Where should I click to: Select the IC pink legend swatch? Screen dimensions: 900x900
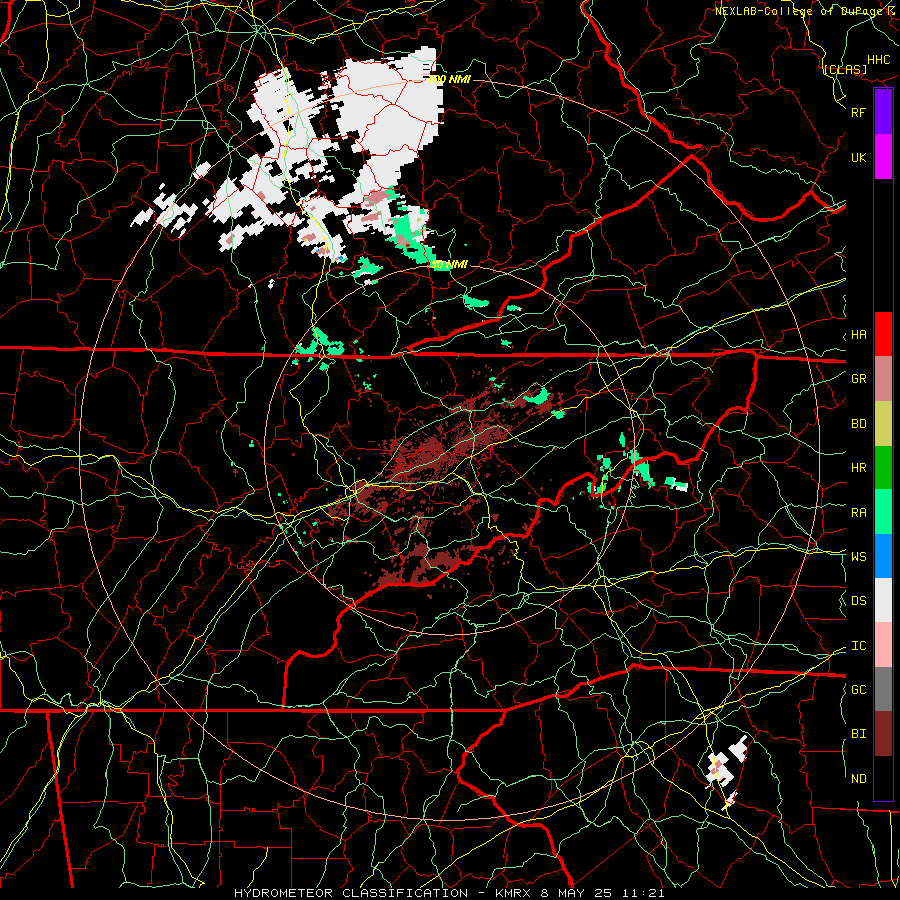coord(883,645)
